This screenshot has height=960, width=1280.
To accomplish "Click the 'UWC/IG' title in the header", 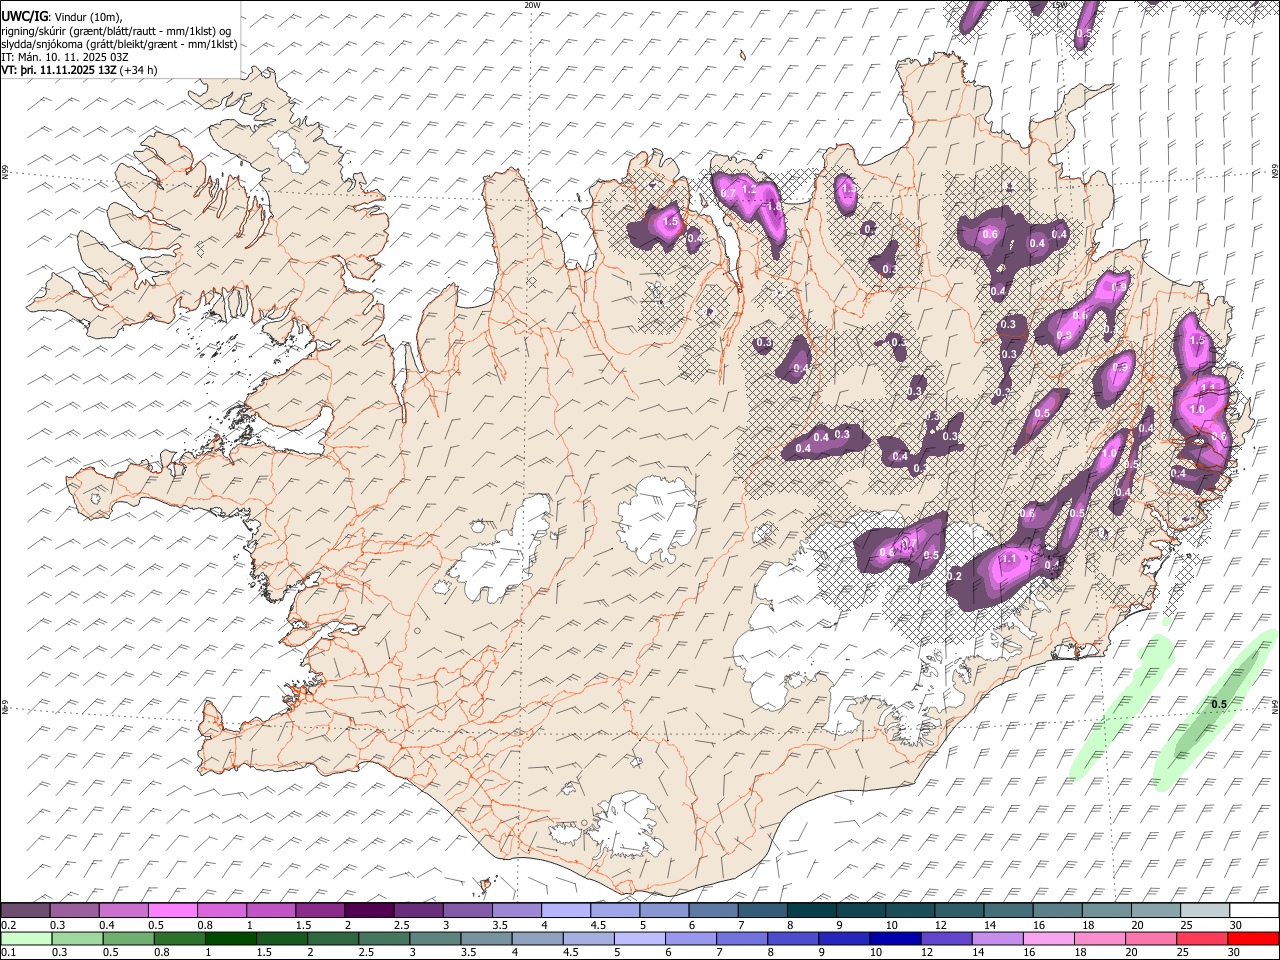I will 23,16.
